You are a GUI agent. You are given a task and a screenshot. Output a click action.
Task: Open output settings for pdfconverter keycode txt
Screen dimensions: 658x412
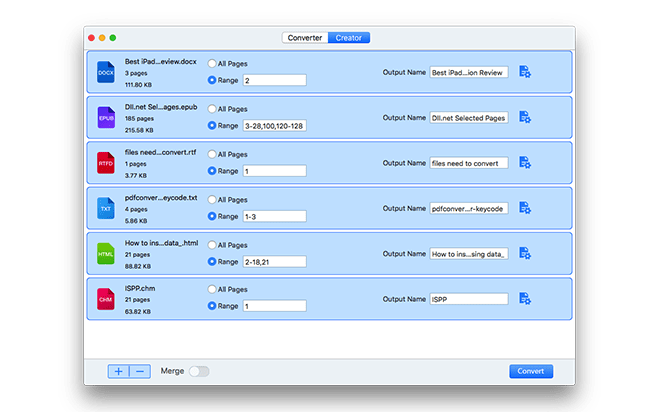525,208
